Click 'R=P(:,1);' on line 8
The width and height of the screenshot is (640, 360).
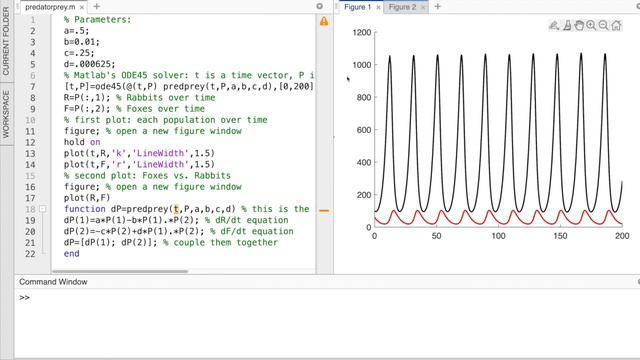[x=87, y=98]
